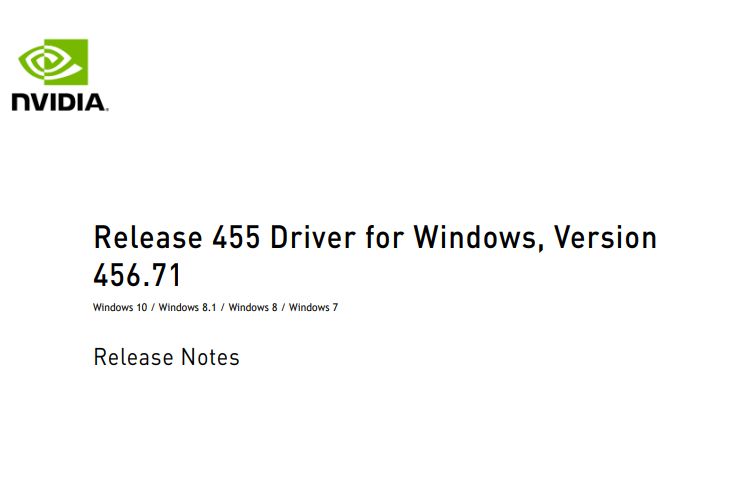Click the green NVIDIA eye logo
The width and height of the screenshot is (737, 480).
tap(53, 62)
